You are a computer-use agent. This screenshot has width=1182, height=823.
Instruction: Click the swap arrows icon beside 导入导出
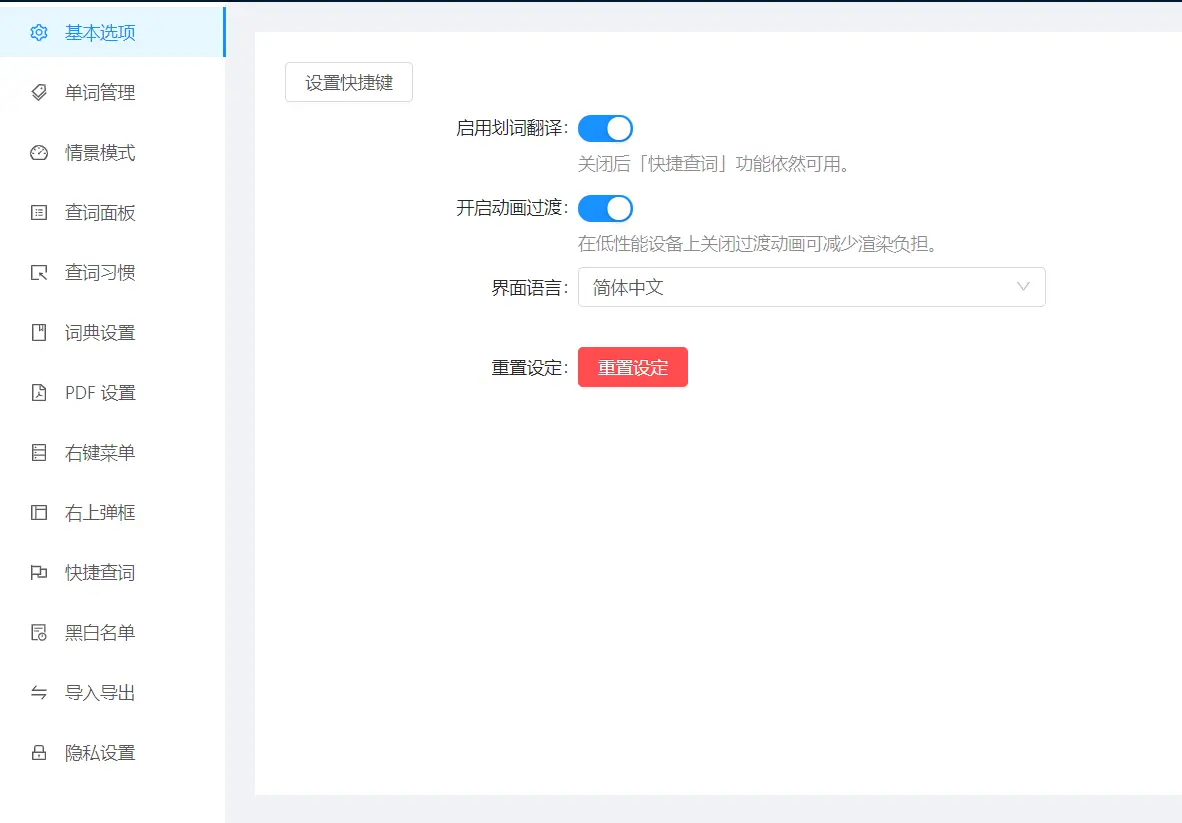pyautogui.click(x=38, y=693)
